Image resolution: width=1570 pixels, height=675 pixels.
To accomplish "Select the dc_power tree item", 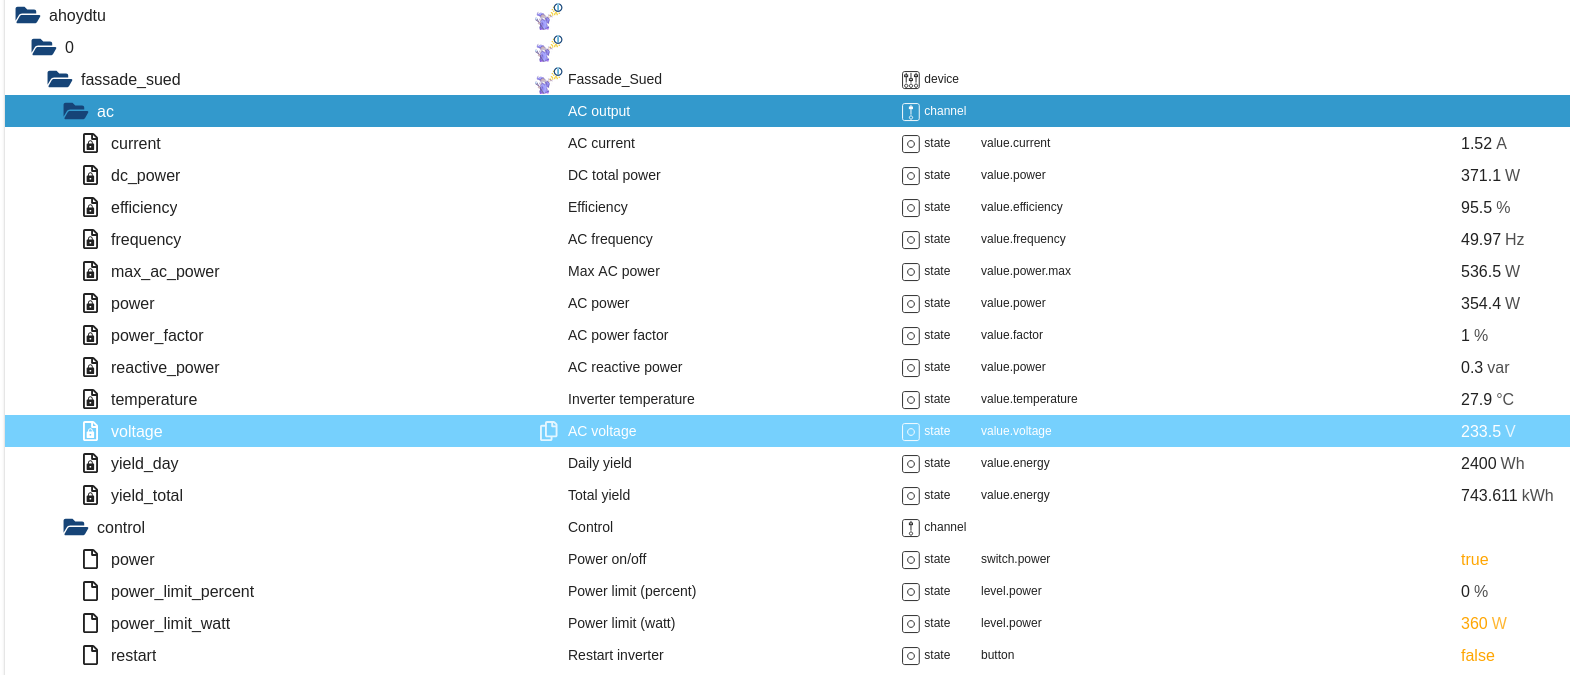I will pos(145,175).
